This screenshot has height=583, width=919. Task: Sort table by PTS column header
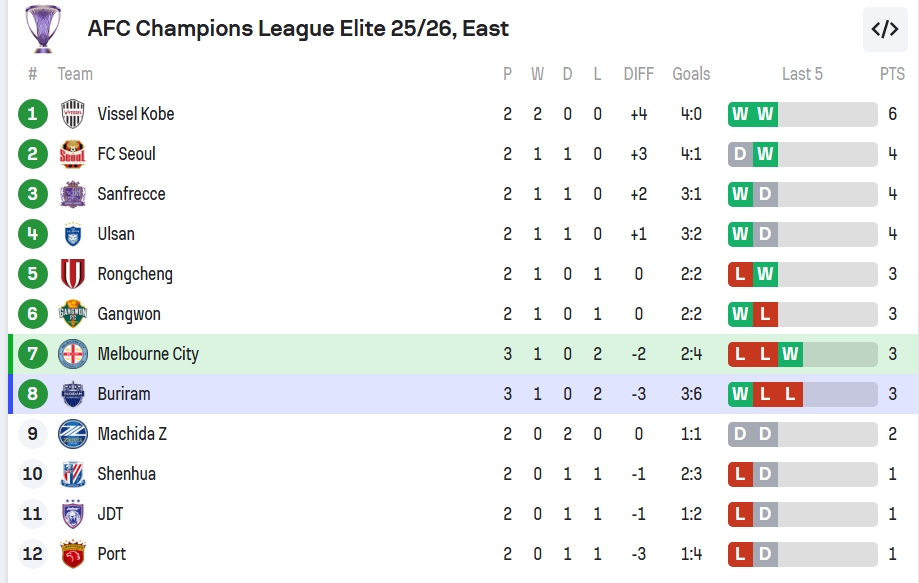coord(892,74)
